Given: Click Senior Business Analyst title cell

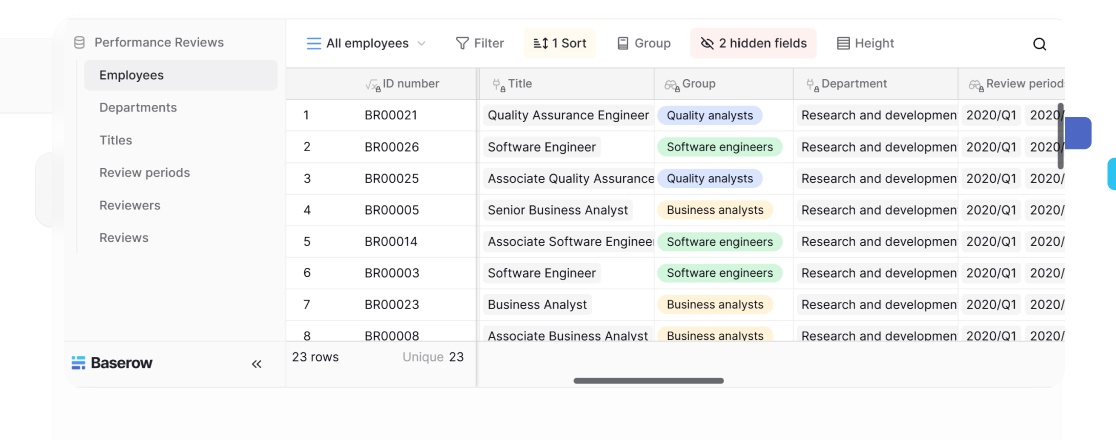Looking at the screenshot, I should pos(558,210).
